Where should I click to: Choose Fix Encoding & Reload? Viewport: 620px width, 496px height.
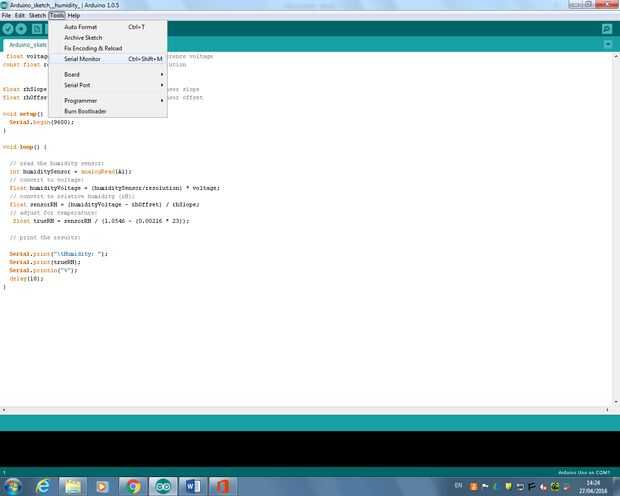point(108,48)
